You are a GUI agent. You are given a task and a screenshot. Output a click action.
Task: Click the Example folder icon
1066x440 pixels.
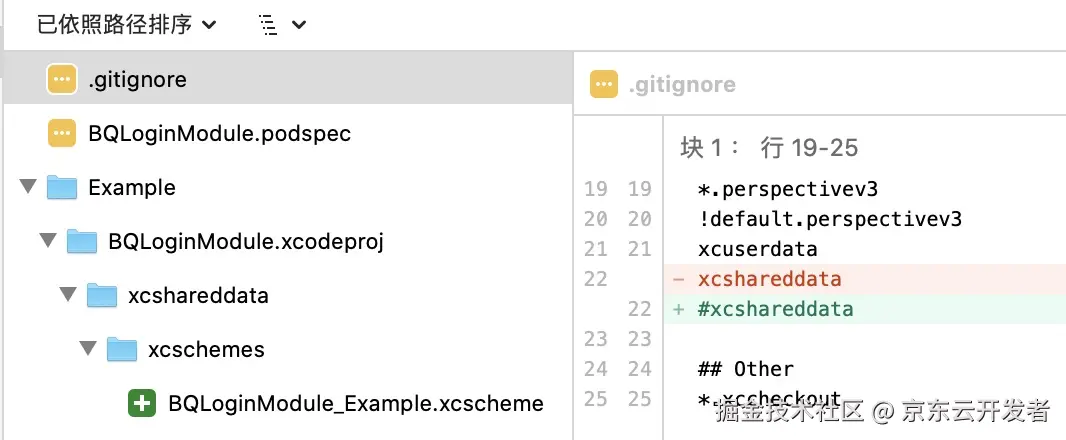pyautogui.click(x=62, y=188)
